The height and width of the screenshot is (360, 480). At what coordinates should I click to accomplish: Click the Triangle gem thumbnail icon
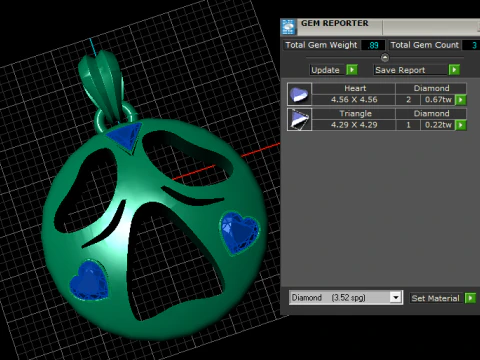click(299, 119)
